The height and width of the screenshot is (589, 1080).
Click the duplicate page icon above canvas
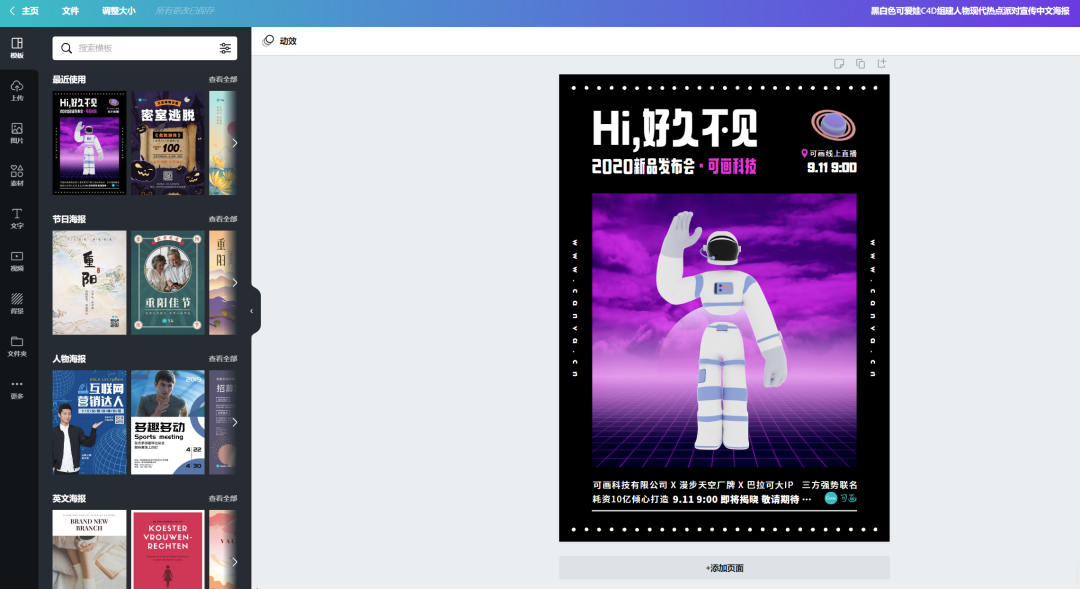860,64
